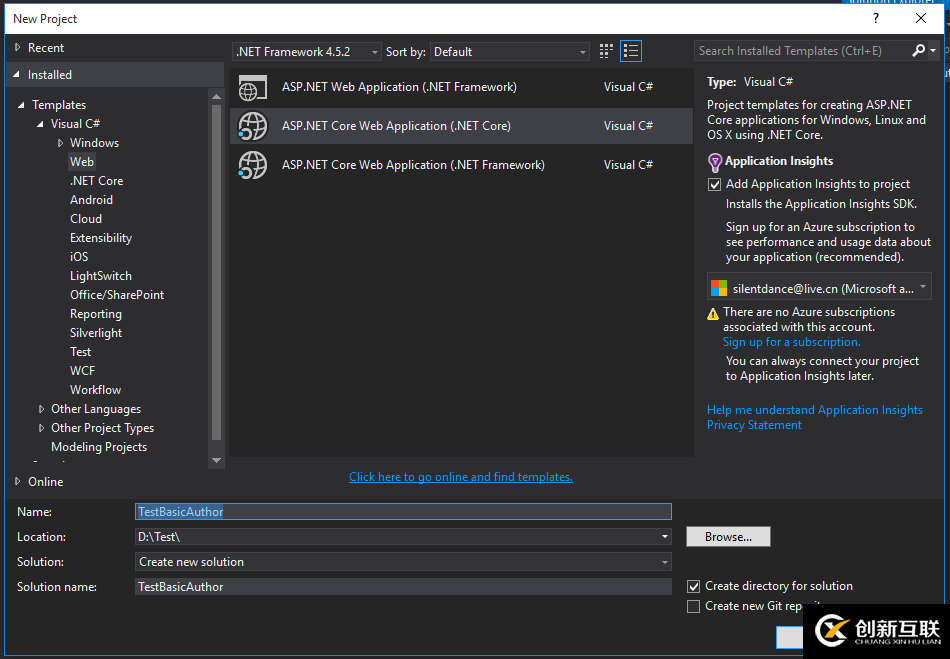The width and height of the screenshot is (950, 659).
Task: Expand the Recent section
Action: point(18,47)
